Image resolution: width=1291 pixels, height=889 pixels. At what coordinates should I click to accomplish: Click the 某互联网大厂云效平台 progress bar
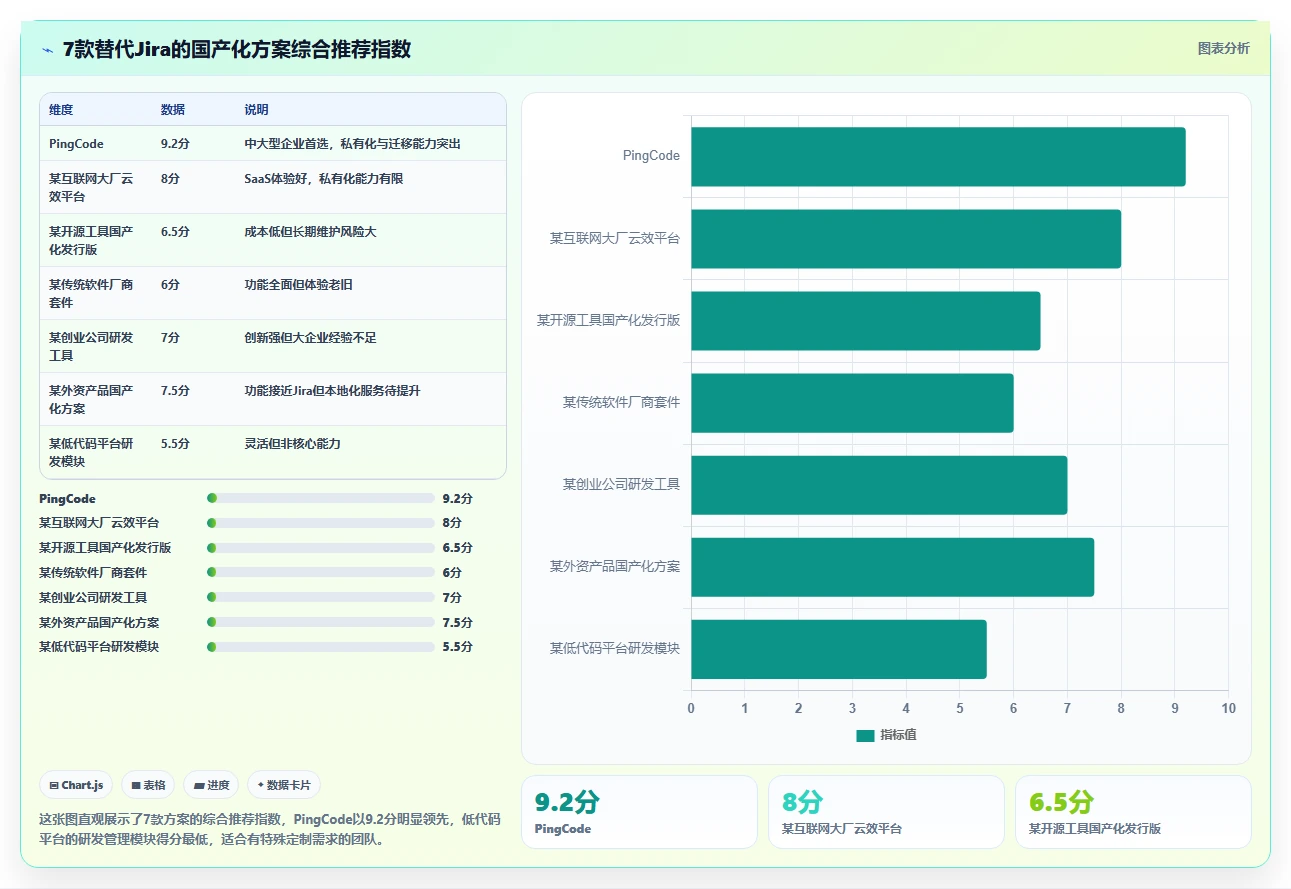pyautogui.click(x=320, y=523)
